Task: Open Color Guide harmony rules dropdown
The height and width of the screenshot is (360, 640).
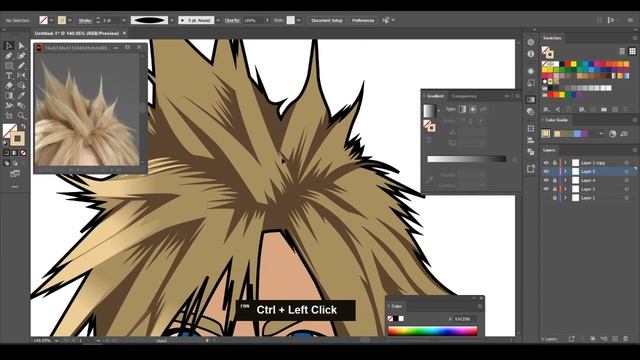Action: coord(601,133)
